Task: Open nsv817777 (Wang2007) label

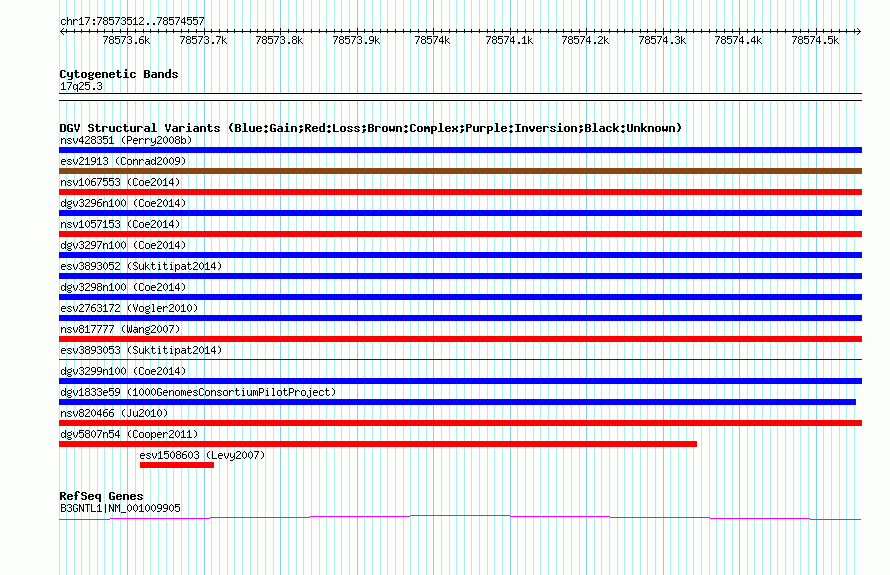Action: tap(120, 329)
